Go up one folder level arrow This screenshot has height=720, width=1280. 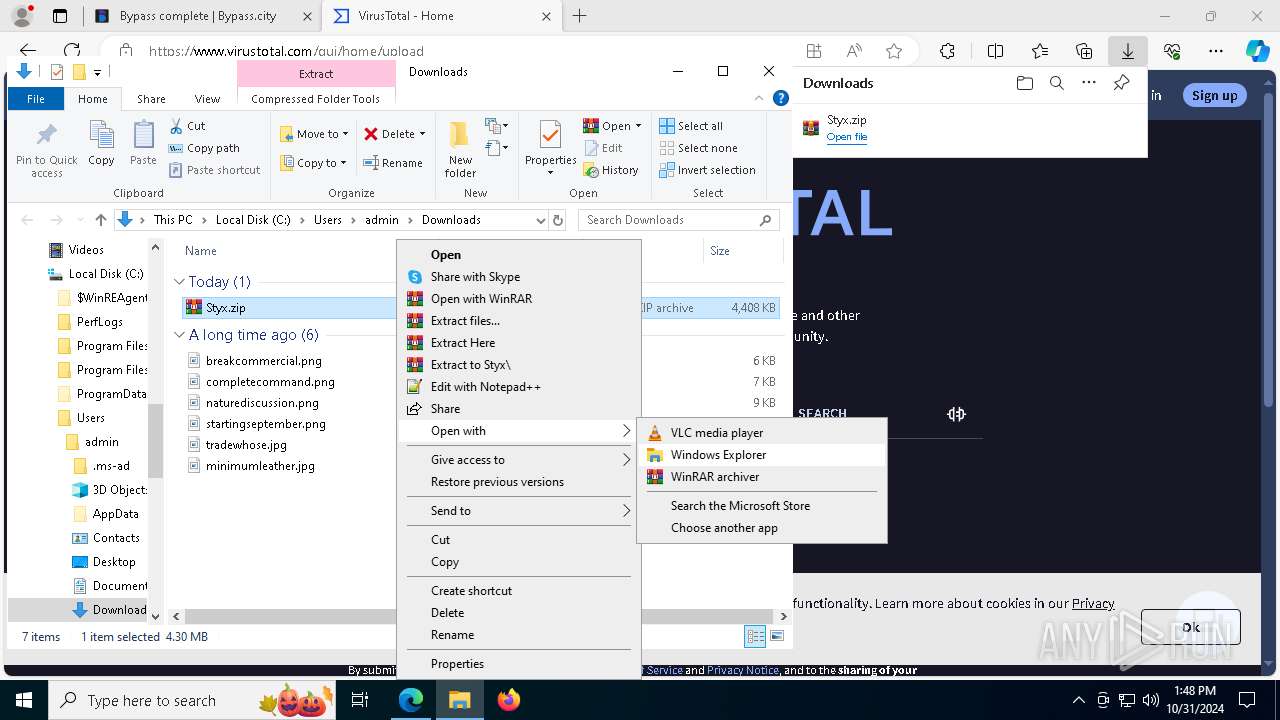100,220
